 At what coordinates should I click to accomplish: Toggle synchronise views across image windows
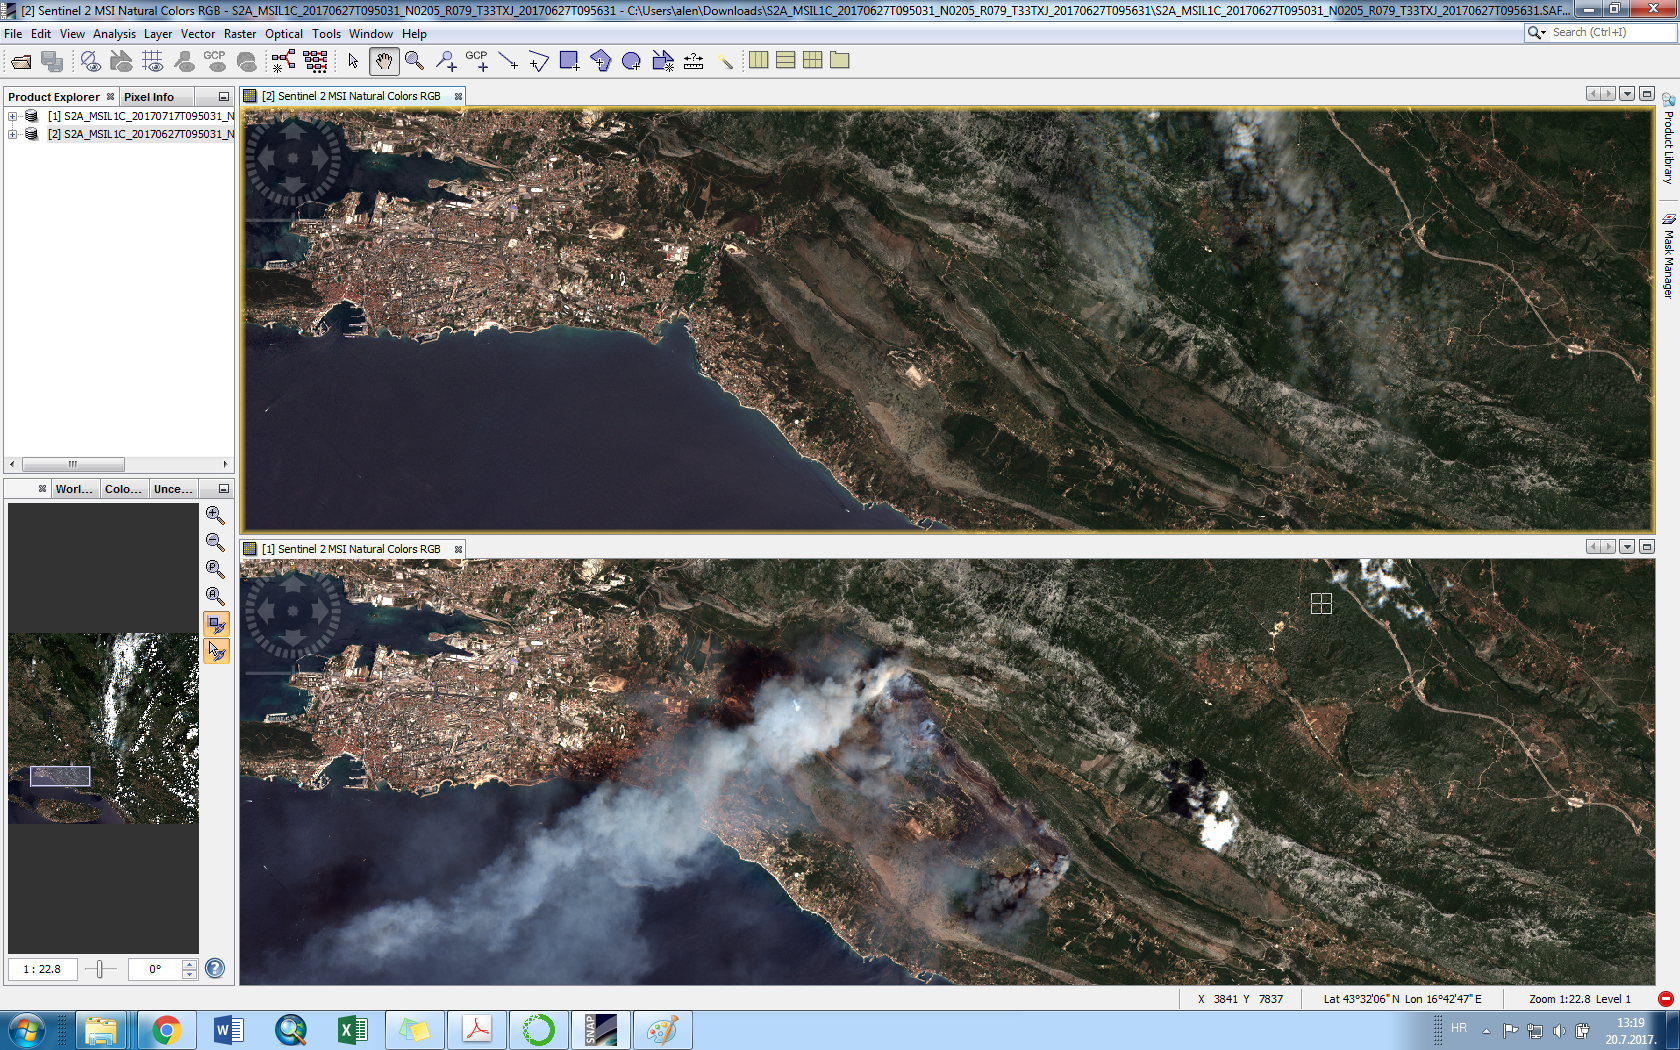216,624
